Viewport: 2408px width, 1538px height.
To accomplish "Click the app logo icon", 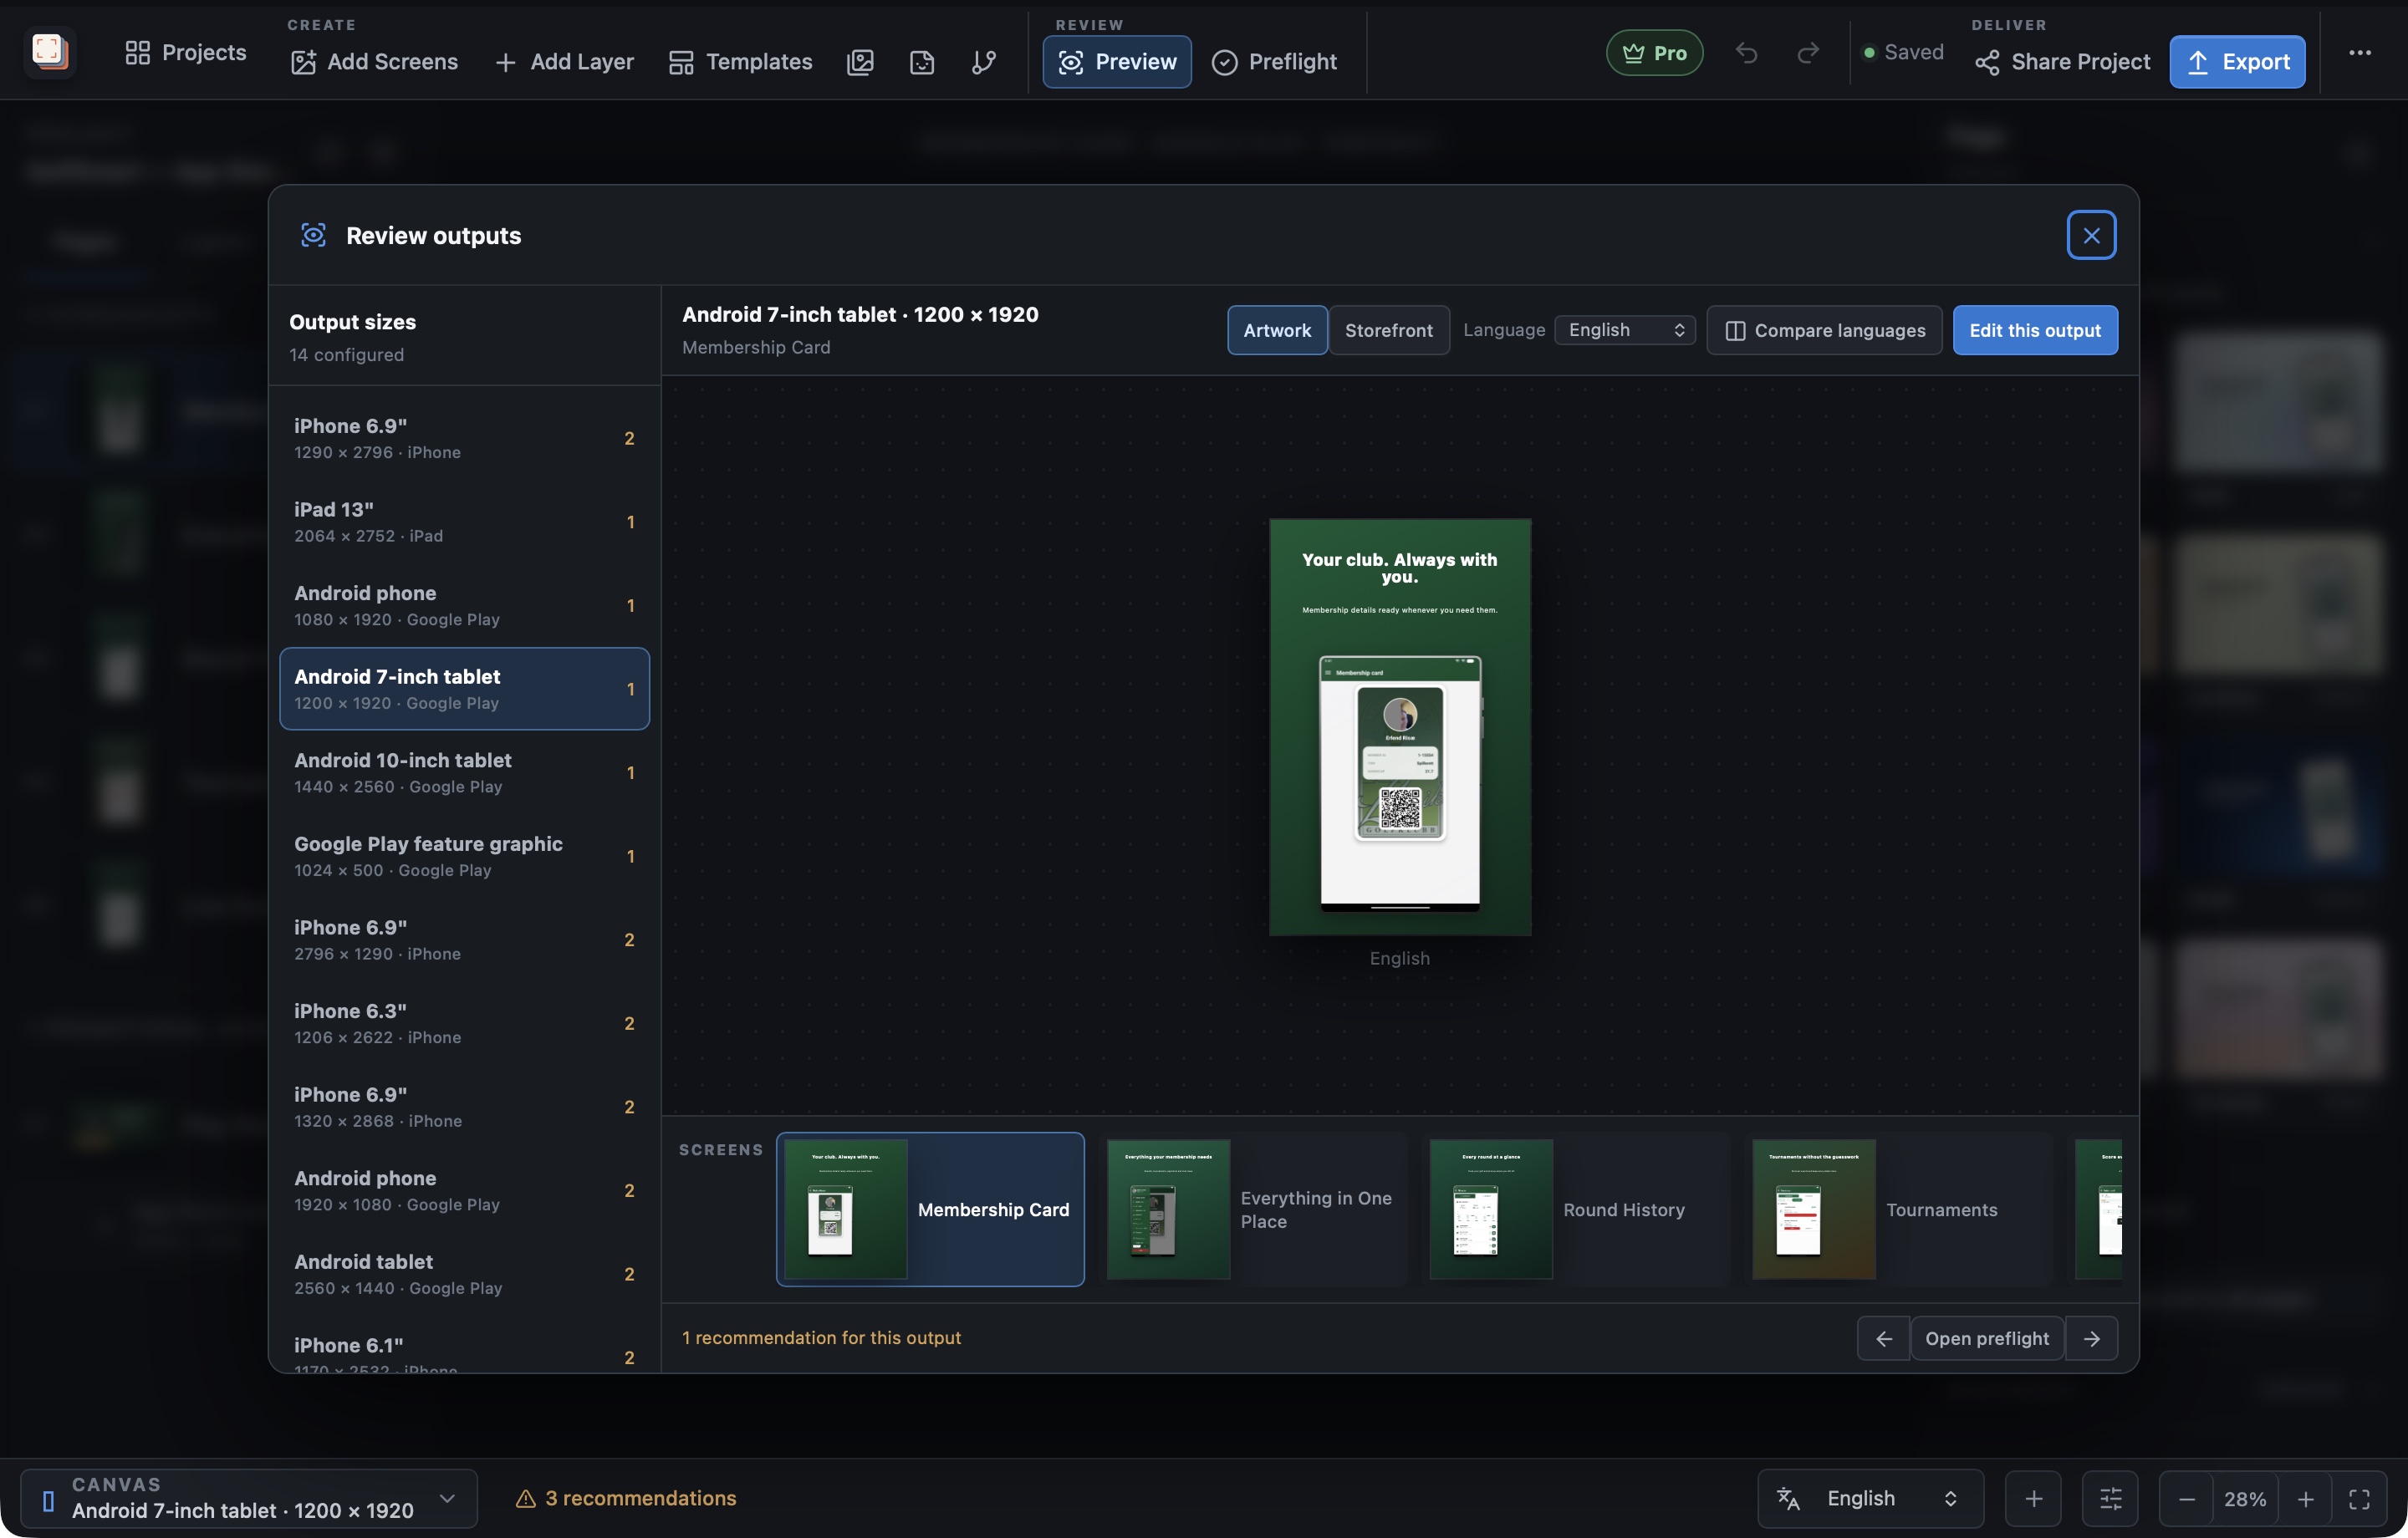I will pyautogui.click(x=49, y=52).
